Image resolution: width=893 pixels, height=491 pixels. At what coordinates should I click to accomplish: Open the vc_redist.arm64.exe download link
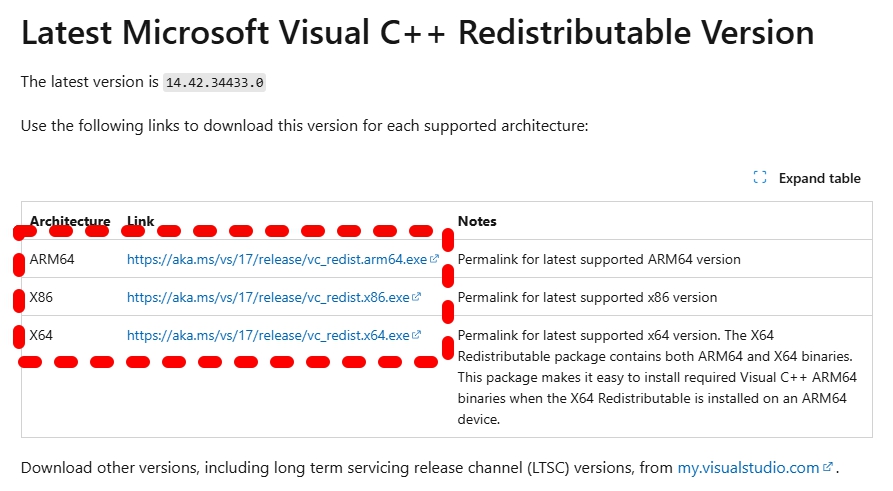[x=277, y=259]
